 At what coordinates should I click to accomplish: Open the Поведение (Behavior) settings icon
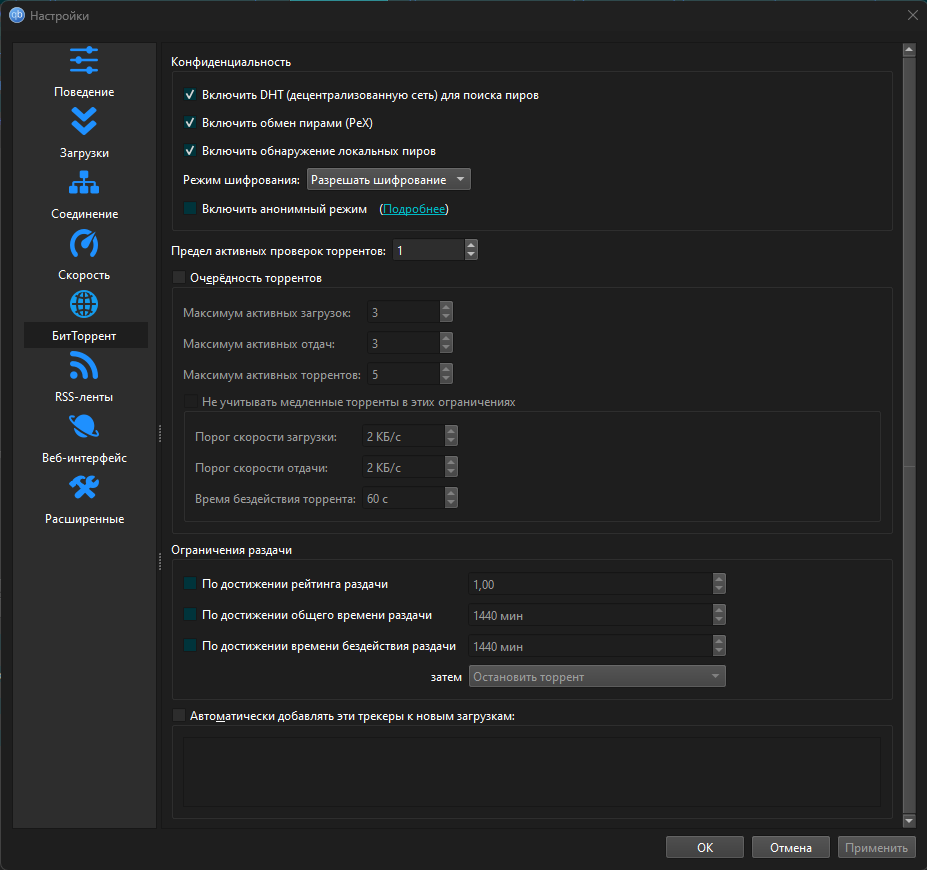tap(84, 60)
